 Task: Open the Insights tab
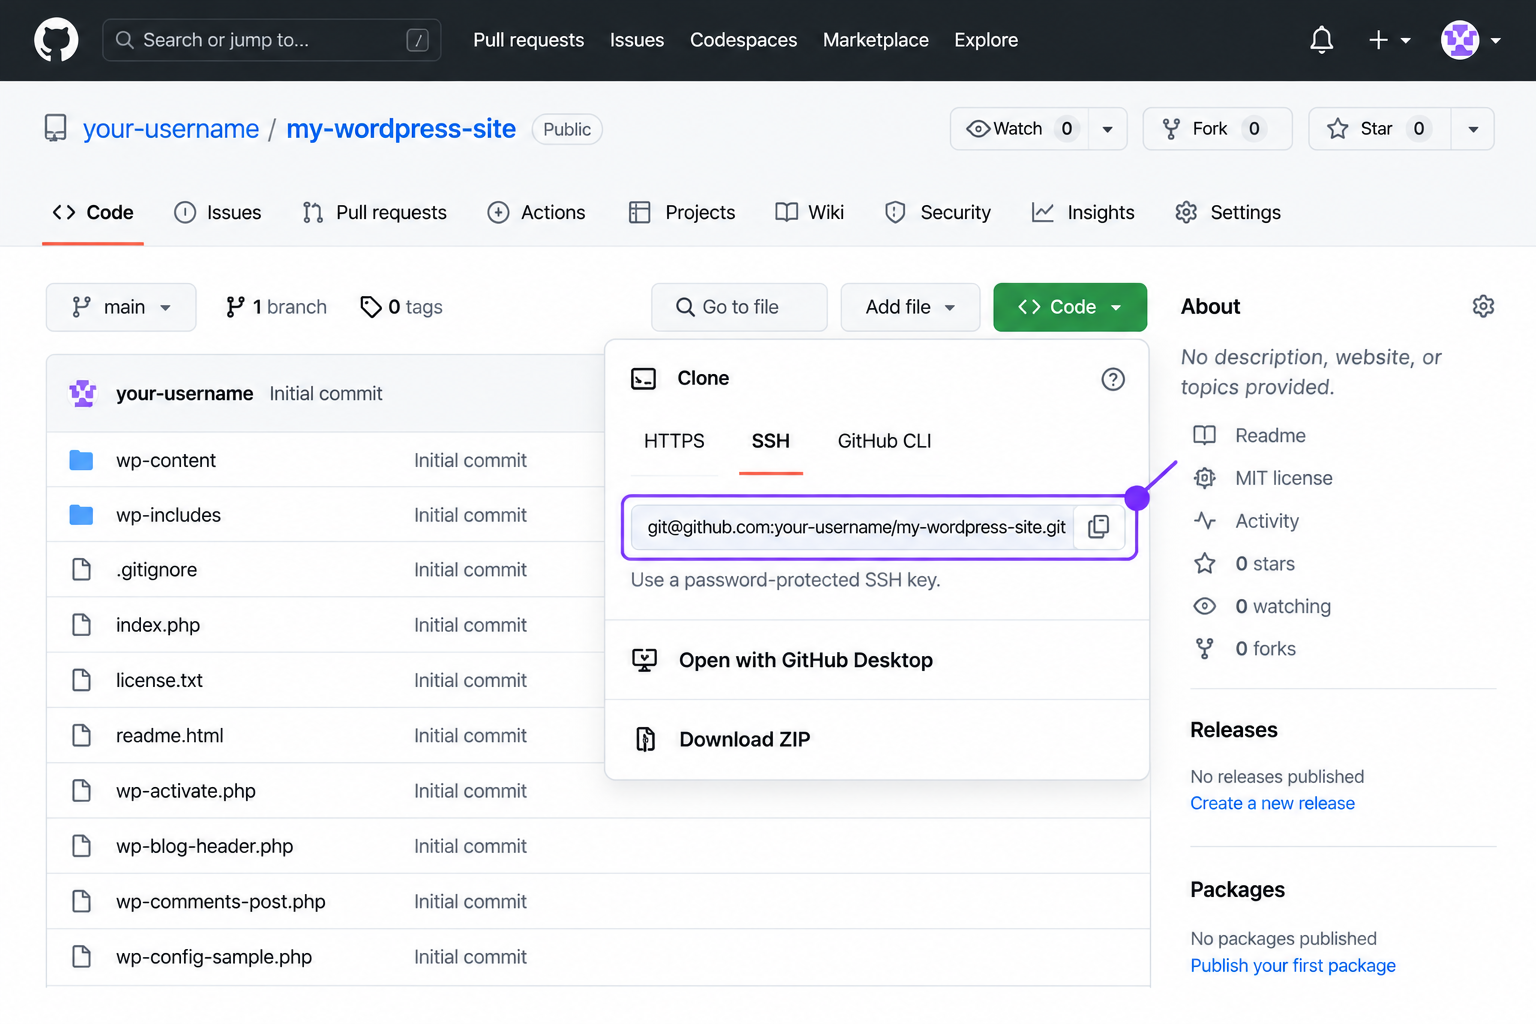click(1083, 212)
